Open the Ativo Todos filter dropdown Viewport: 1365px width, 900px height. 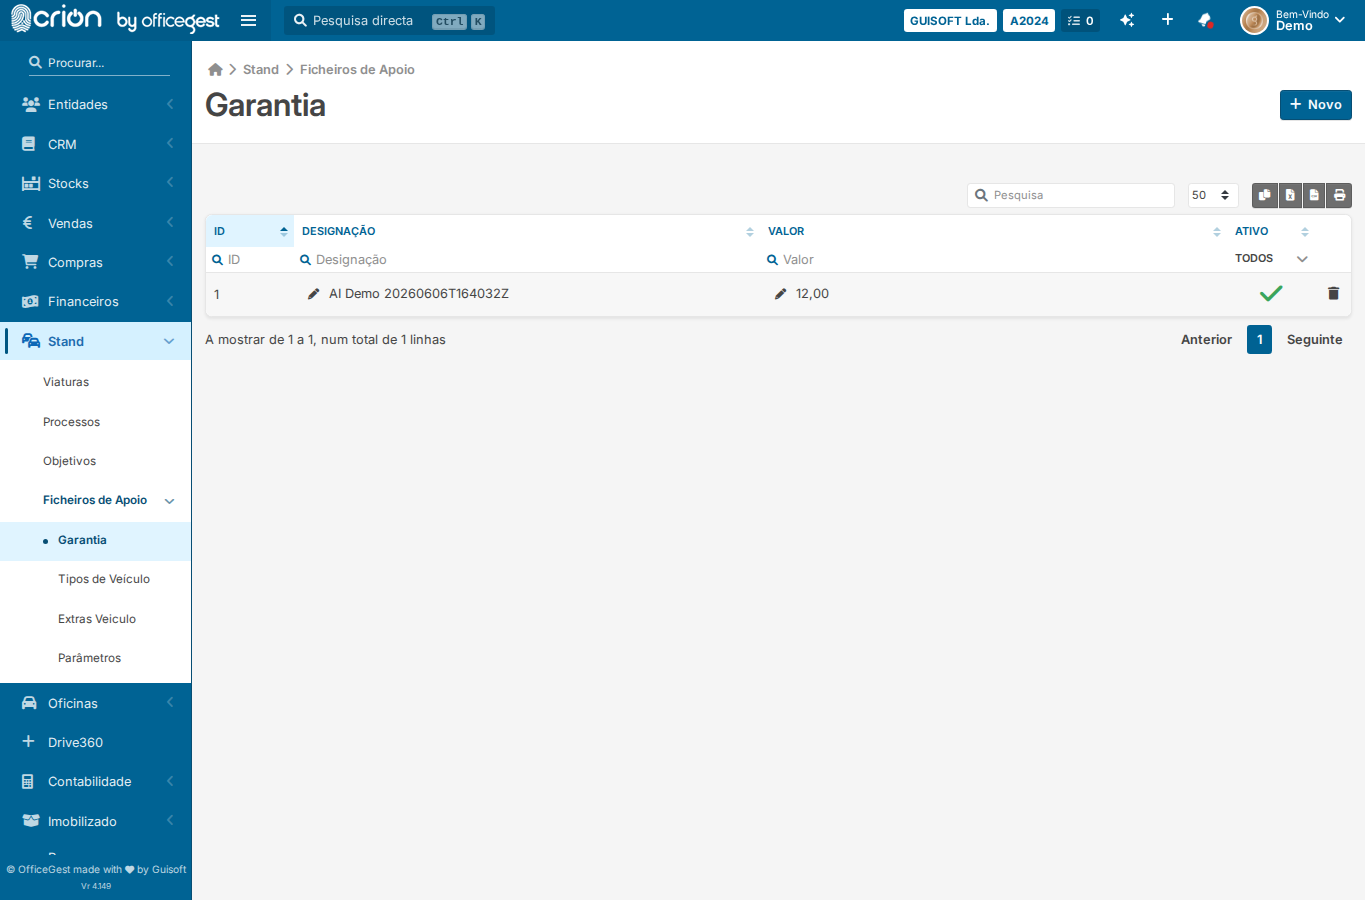pos(1271,258)
